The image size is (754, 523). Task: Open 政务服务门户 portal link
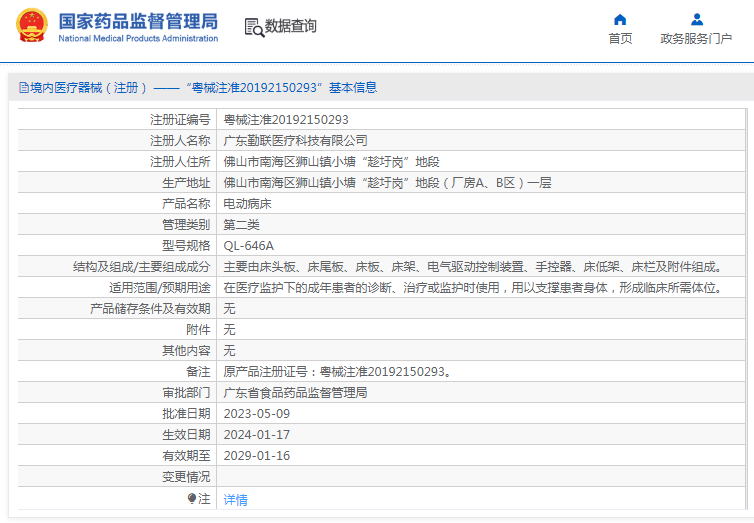coord(696,38)
